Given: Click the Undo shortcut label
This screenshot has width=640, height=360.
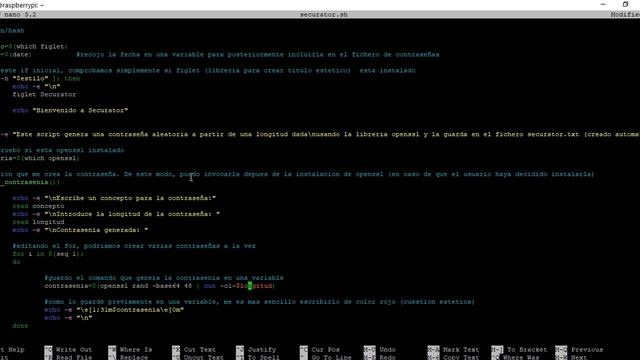Looking at the screenshot, I should coord(387,350).
